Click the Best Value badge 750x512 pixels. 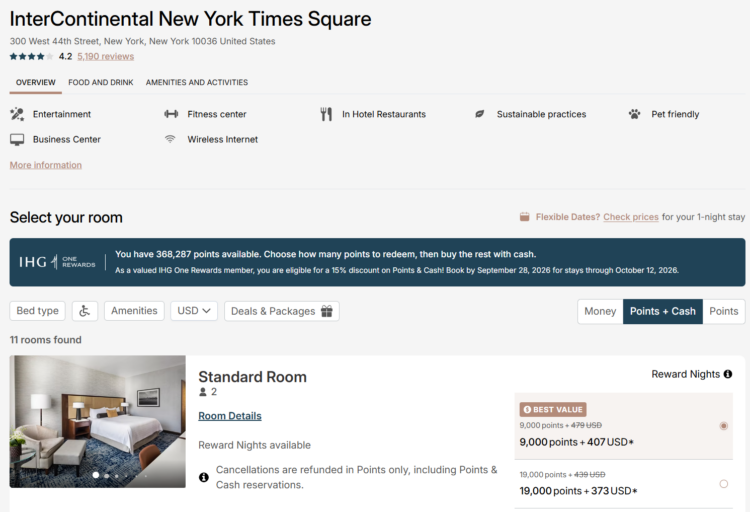(x=553, y=410)
